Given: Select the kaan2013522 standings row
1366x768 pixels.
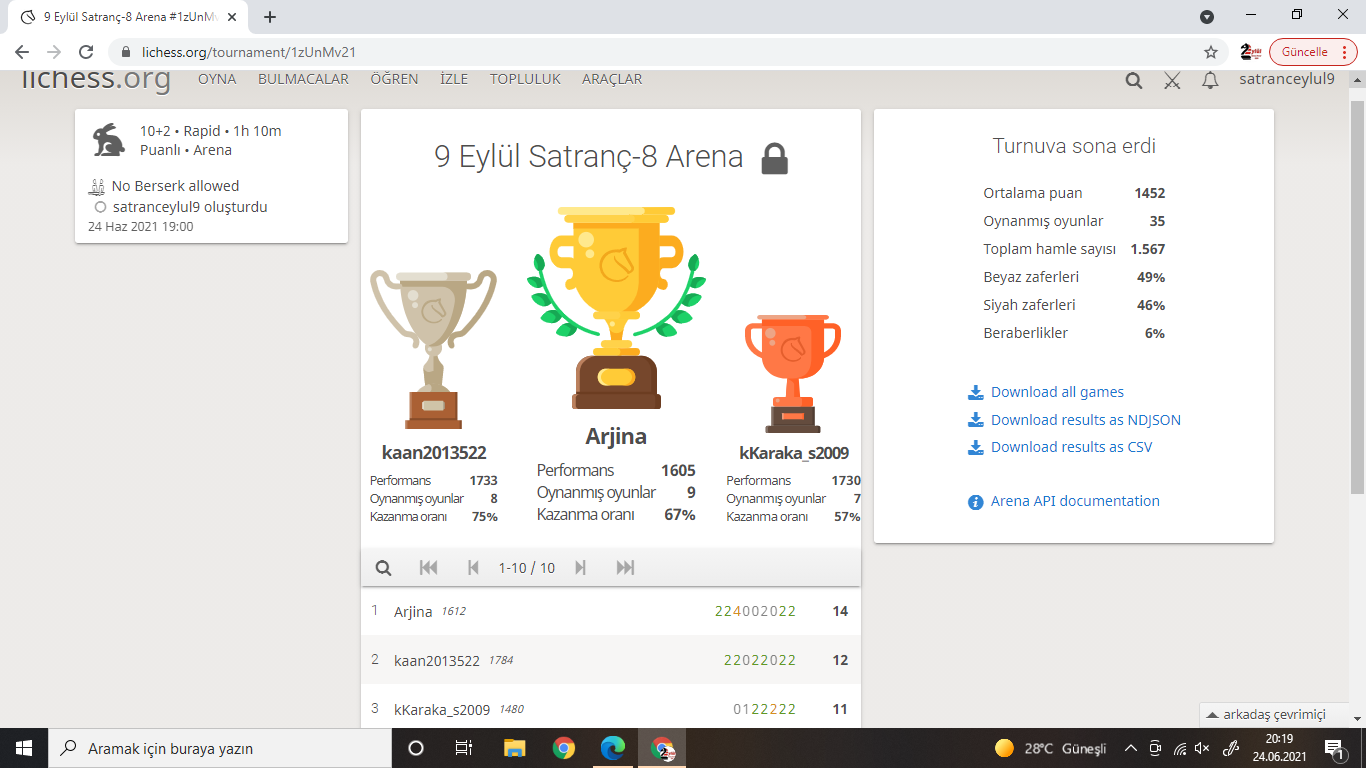Looking at the screenshot, I should point(611,660).
